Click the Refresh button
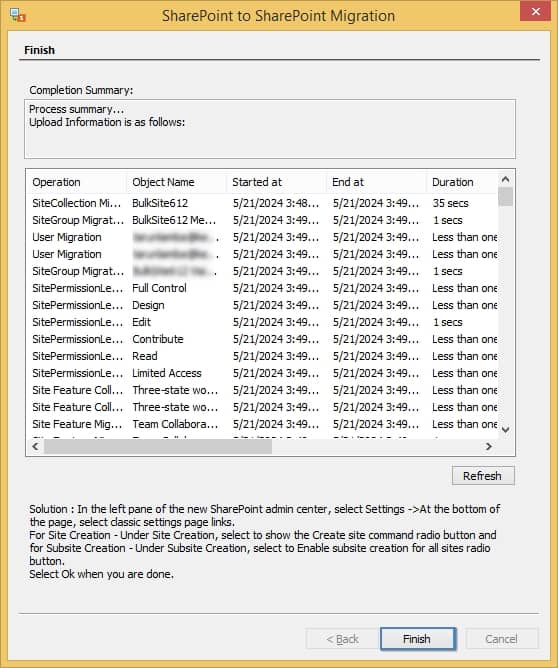 pos(483,475)
